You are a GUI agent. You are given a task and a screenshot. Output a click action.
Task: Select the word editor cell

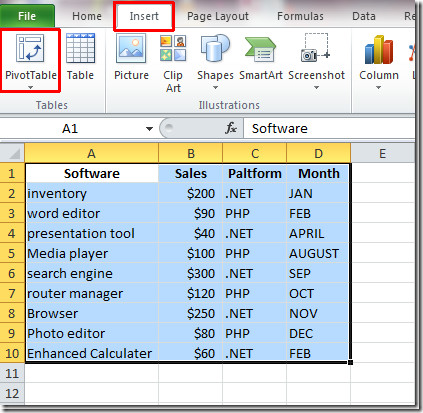(x=92, y=213)
